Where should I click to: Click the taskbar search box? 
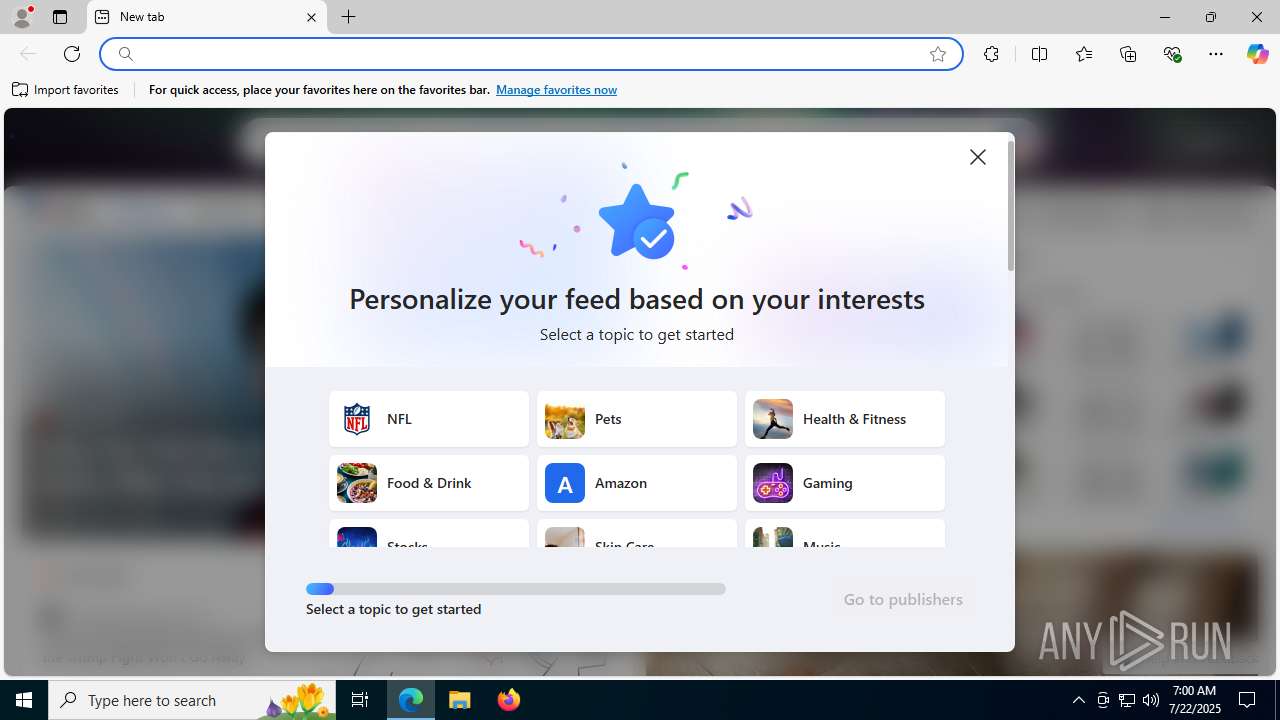[193, 700]
